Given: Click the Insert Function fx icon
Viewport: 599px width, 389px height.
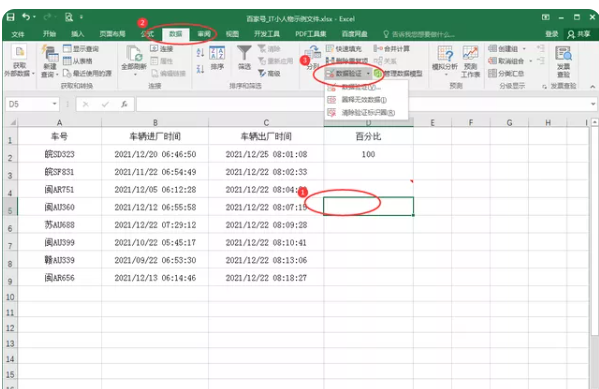Looking at the screenshot, I should point(124,104).
